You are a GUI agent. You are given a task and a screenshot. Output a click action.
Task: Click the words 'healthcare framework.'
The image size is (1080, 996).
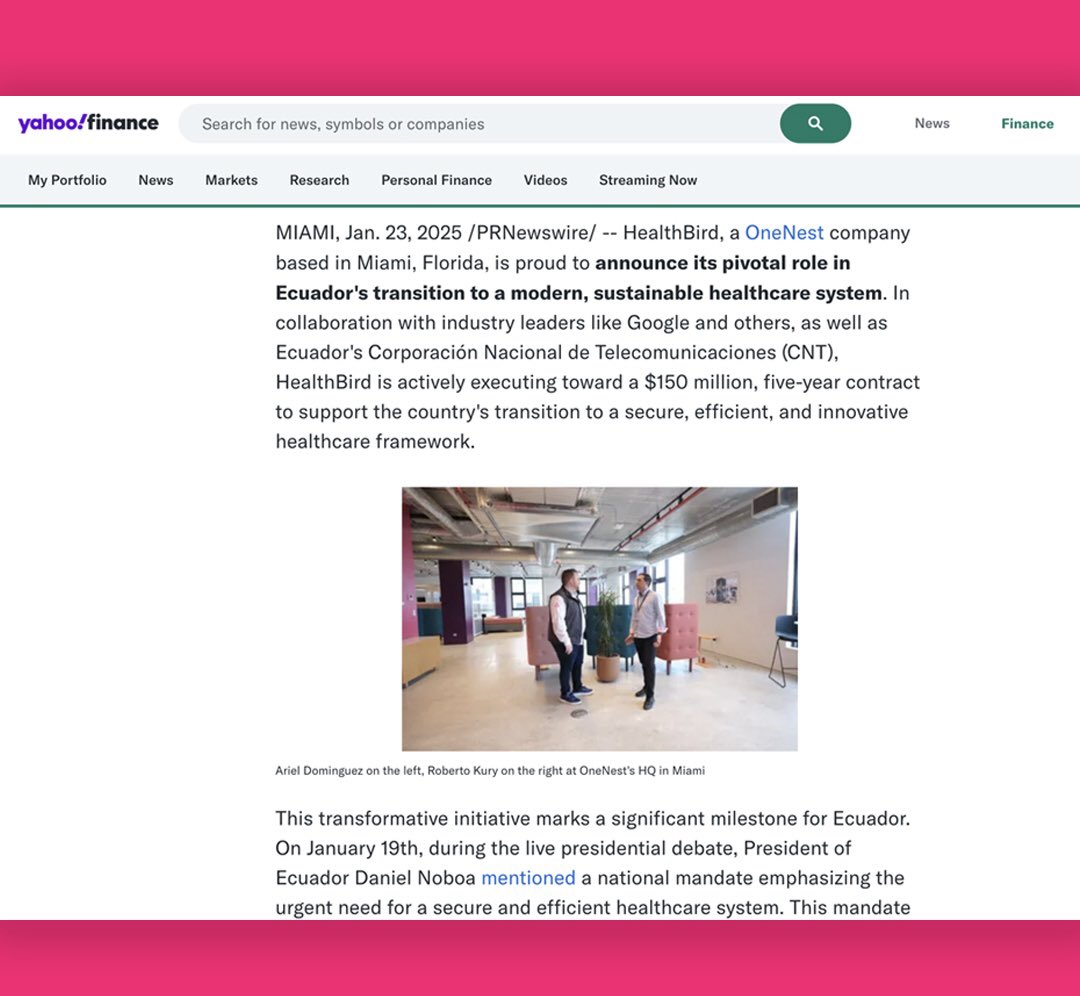(375, 442)
